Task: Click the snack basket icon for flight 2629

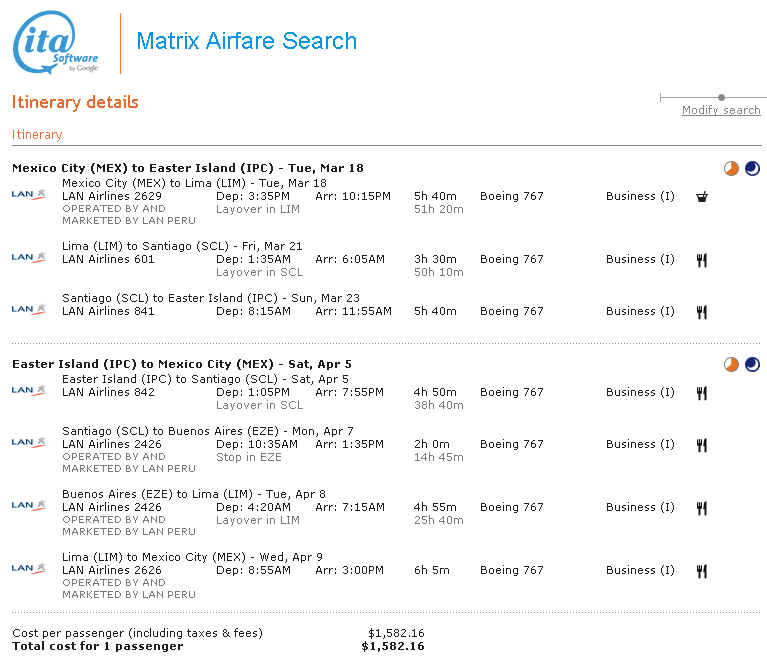Action: 702,197
